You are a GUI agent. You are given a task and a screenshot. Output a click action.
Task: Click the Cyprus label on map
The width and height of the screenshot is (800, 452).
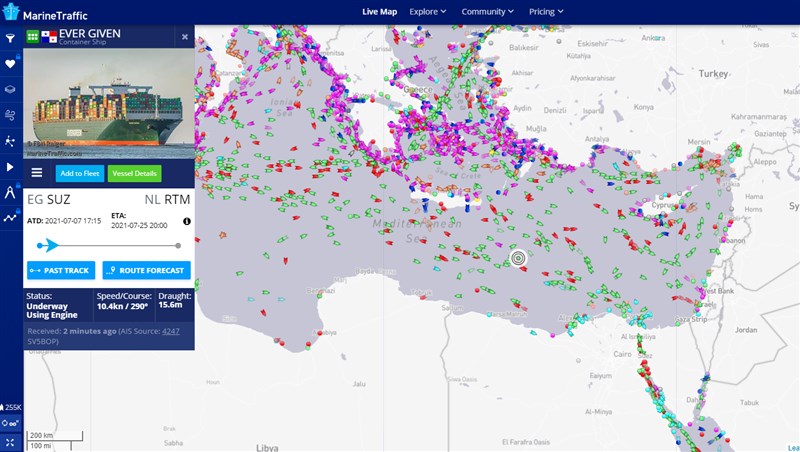click(x=663, y=205)
